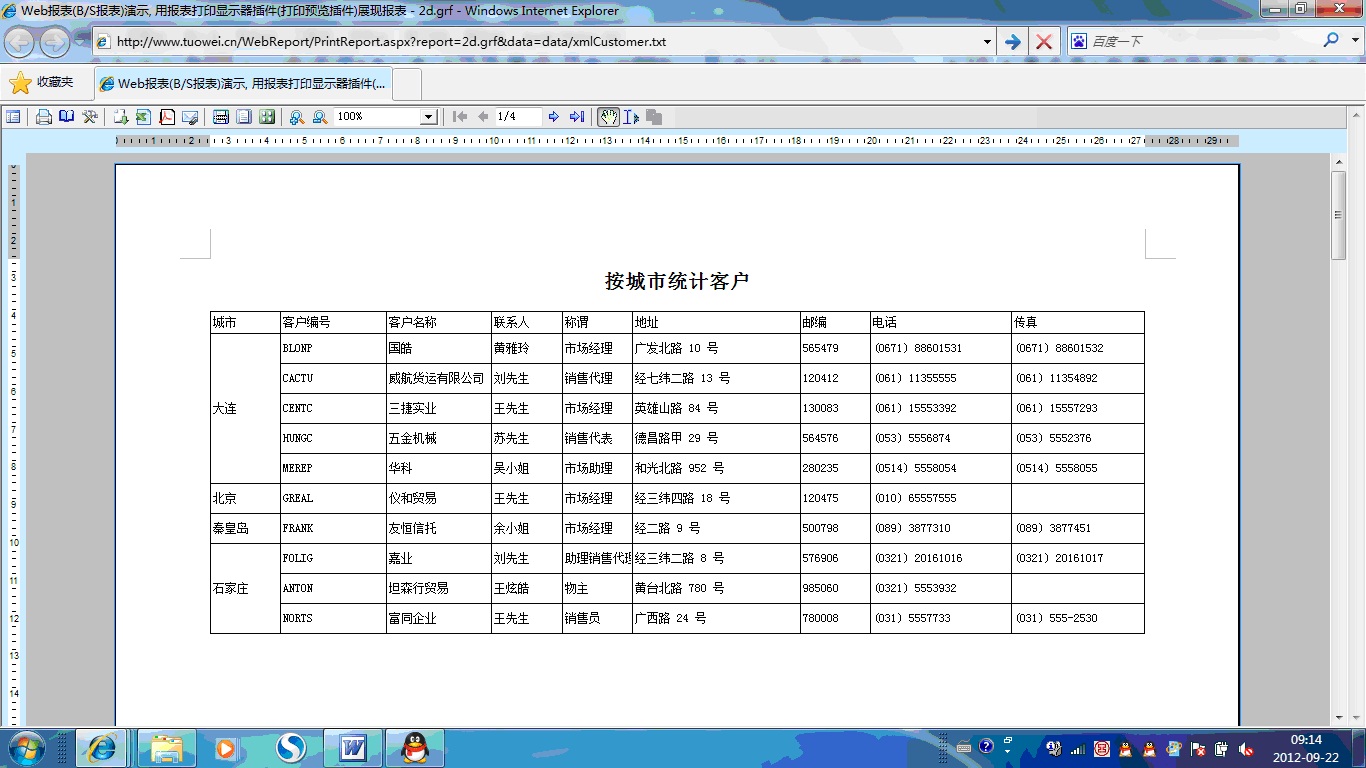
Task: Jump to the last report page
Action: (x=577, y=117)
